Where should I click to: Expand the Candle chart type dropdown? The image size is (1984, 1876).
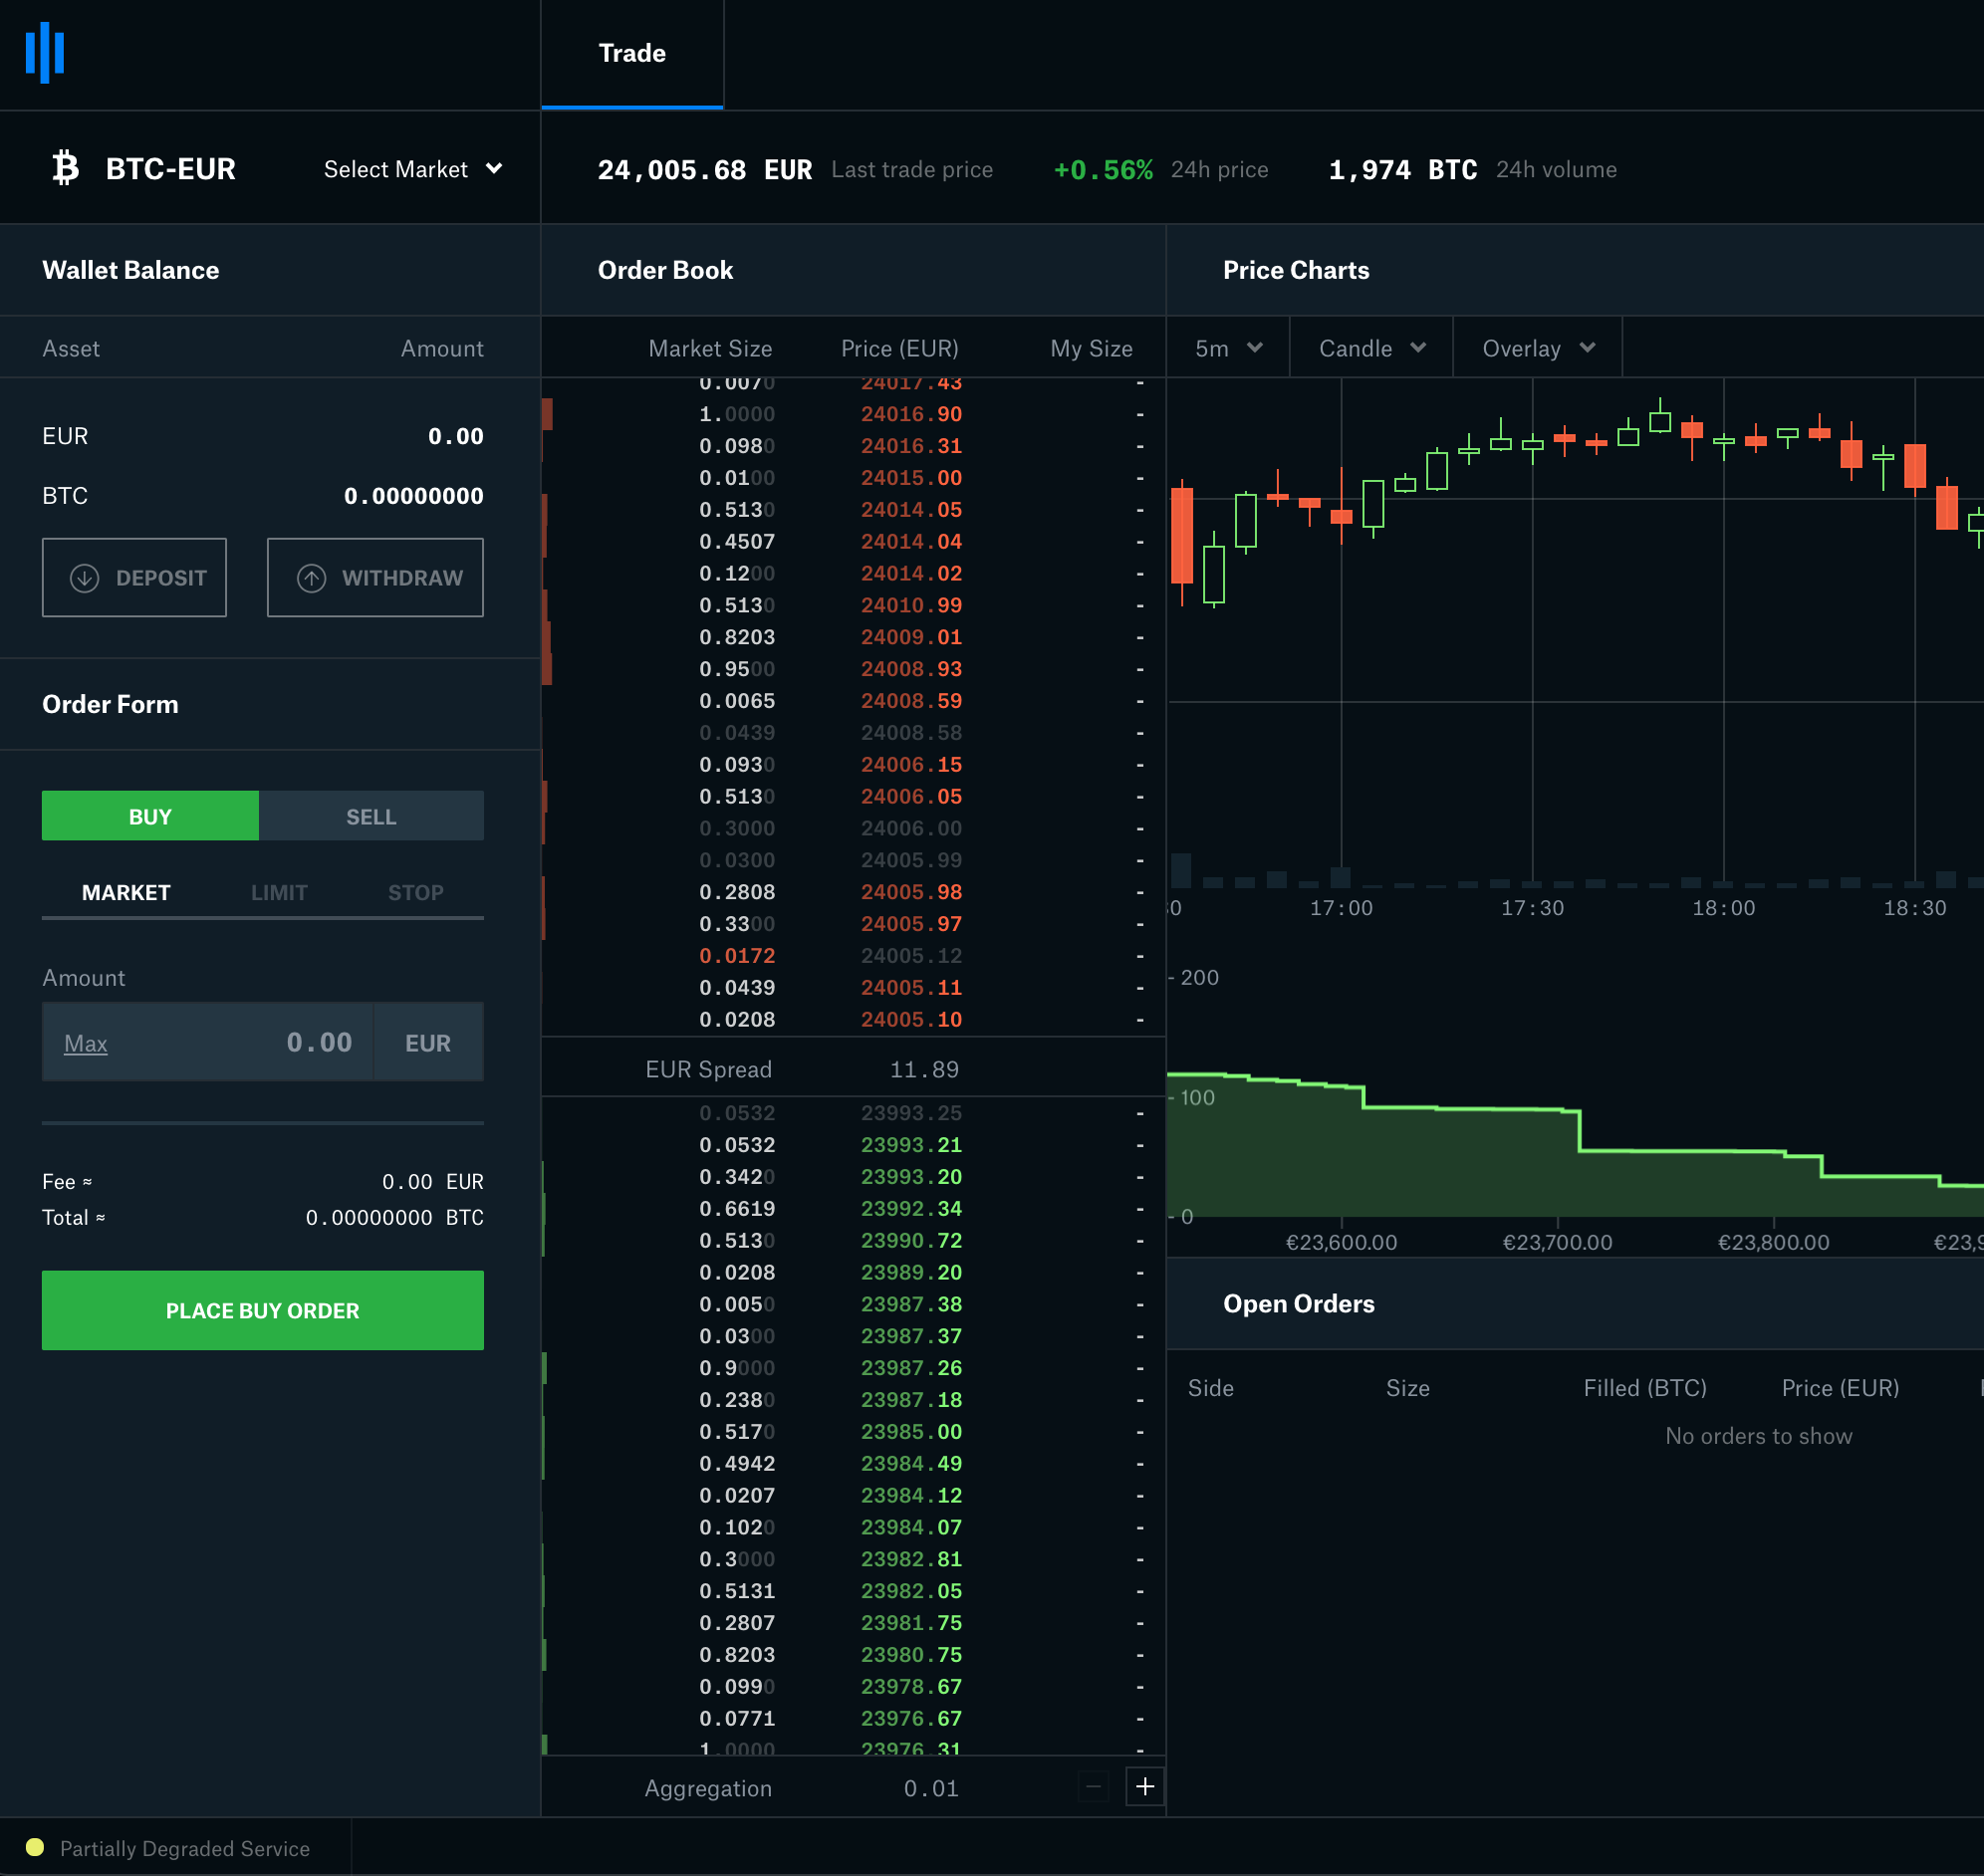coord(1371,348)
